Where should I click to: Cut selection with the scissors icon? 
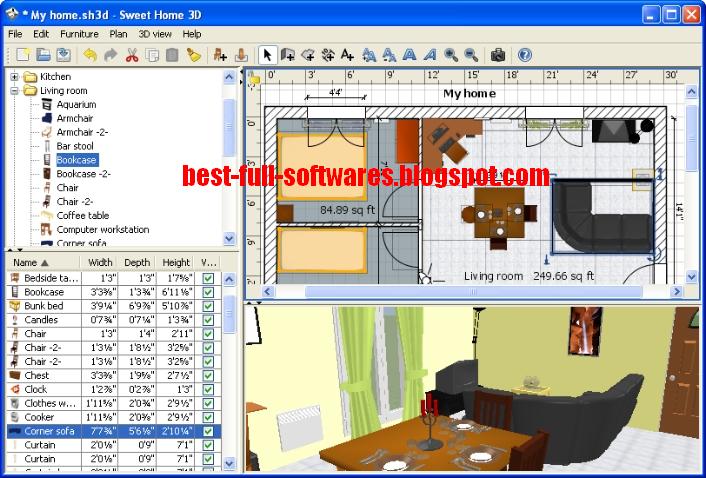[x=131, y=55]
